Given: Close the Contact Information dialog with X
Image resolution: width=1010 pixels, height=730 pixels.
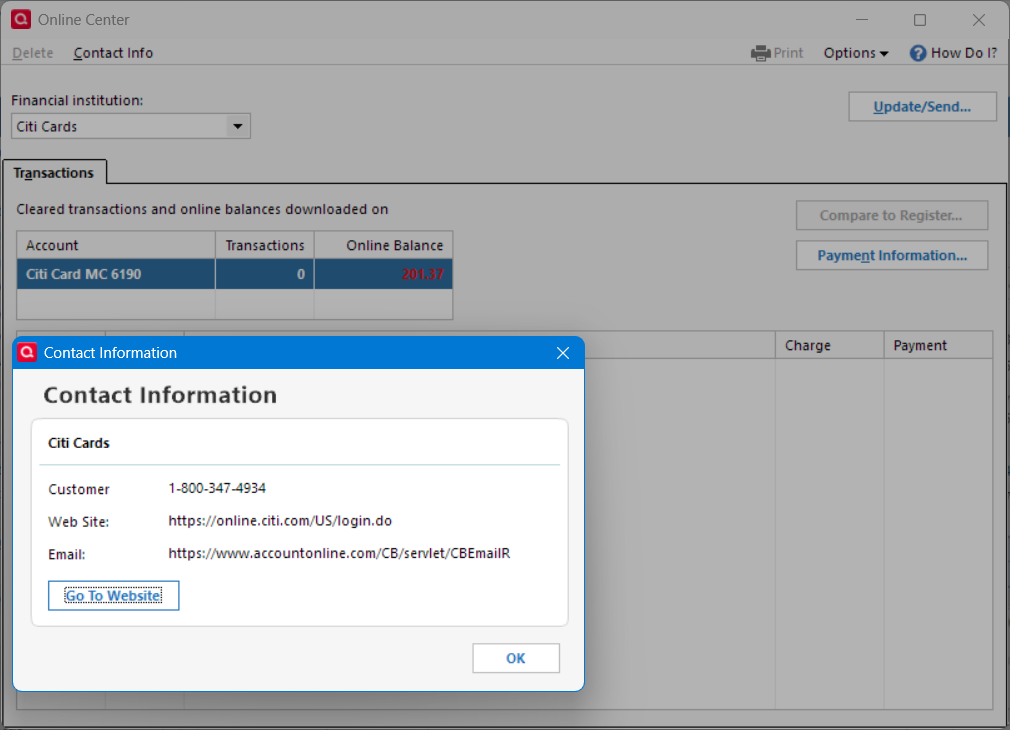Looking at the screenshot, I should click(562, 353).
